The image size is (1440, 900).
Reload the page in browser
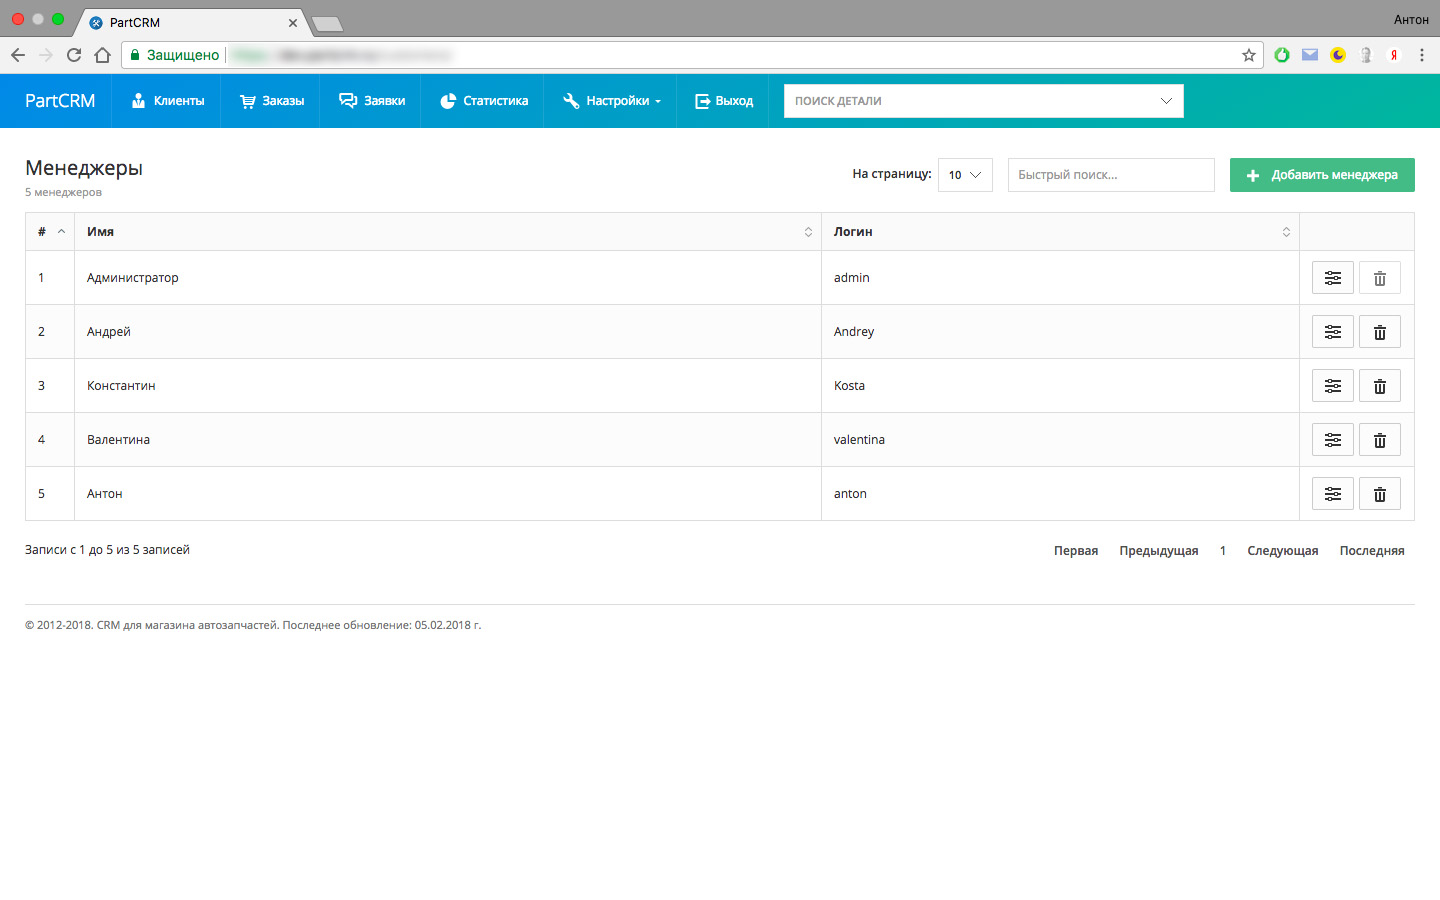coord(74,55)
